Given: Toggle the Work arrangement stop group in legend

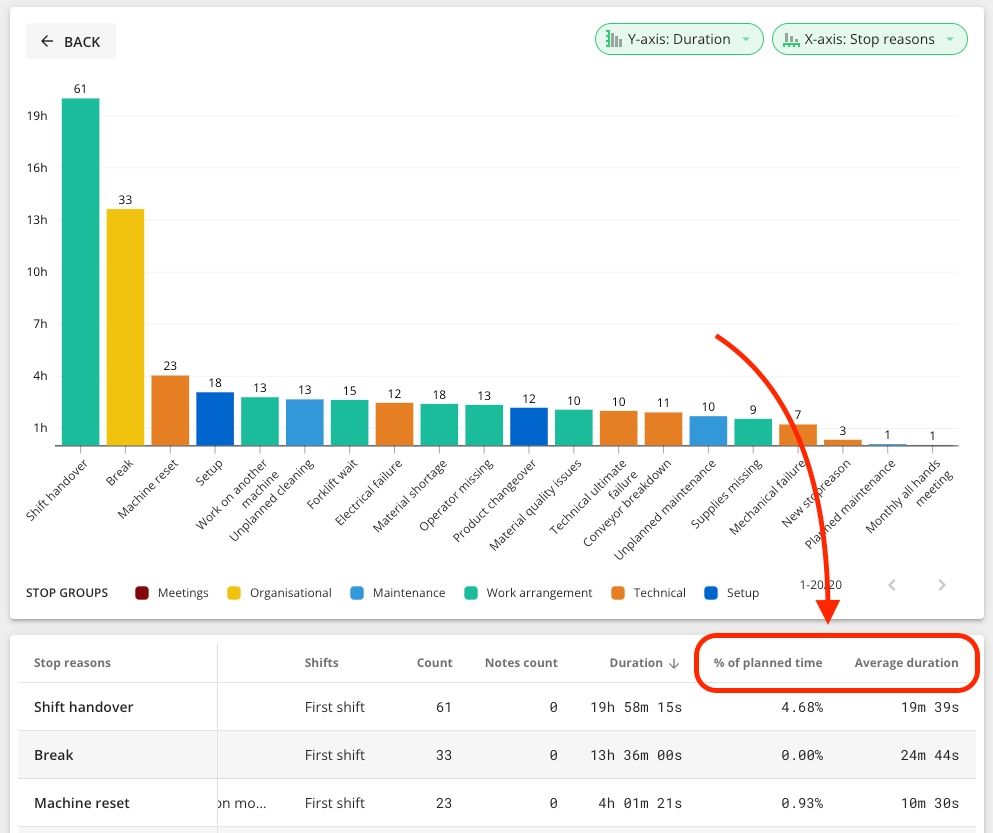Looking at the screenshot, I should [x=528, y=593].
